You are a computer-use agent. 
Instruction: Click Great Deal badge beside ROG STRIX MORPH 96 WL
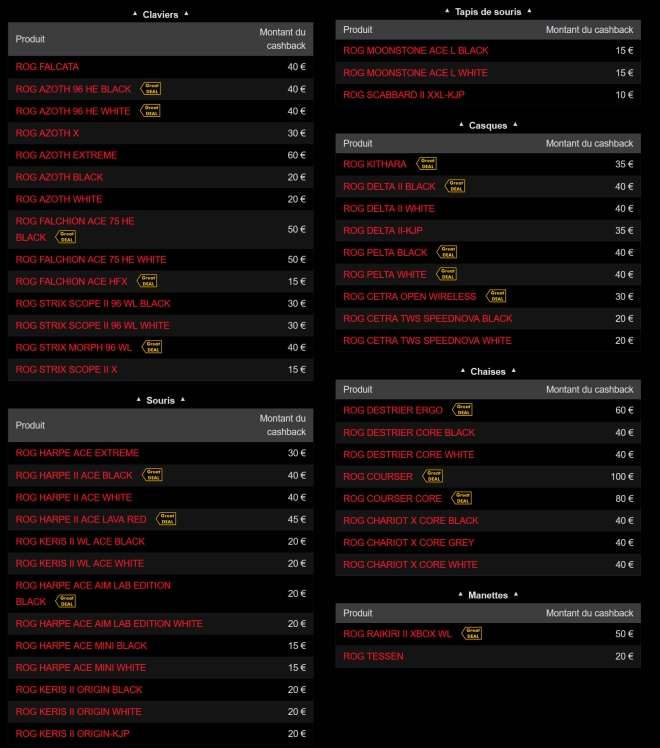152,347
